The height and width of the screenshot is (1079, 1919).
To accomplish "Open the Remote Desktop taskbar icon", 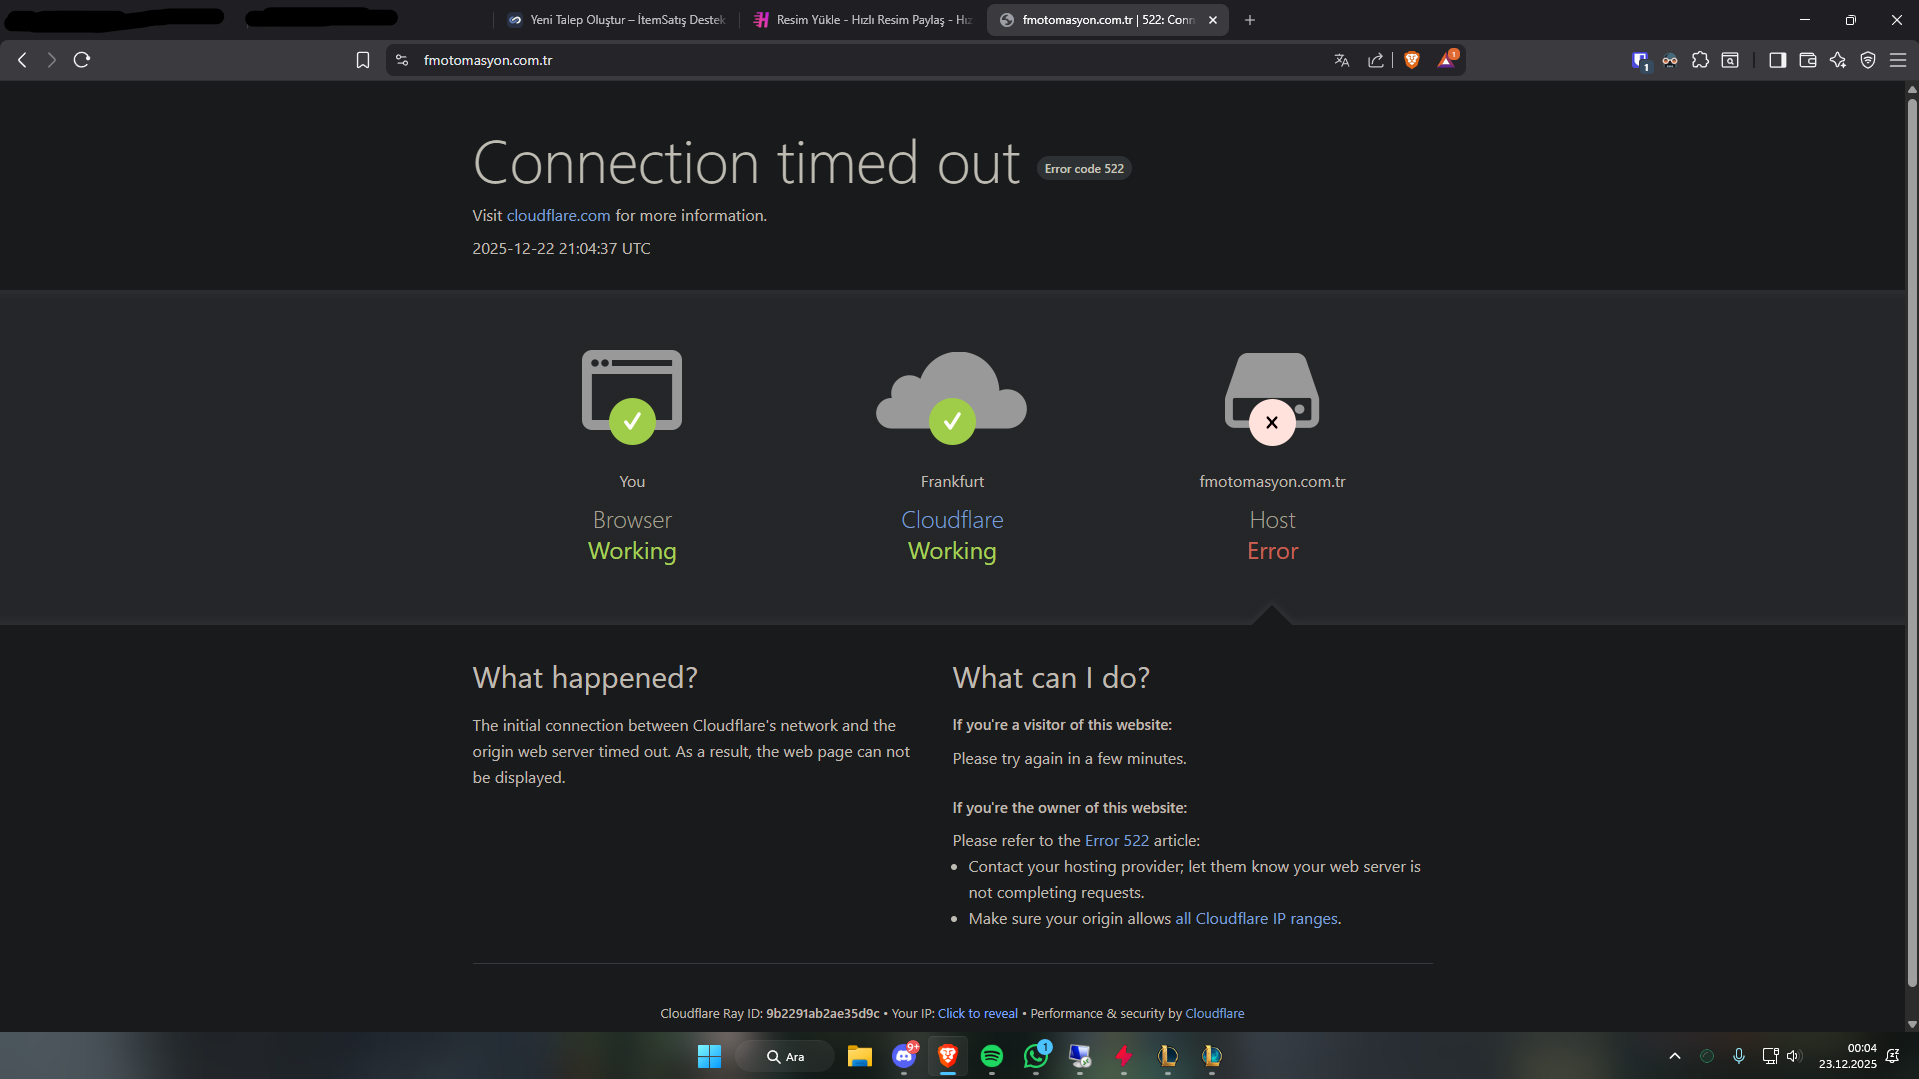I will pyautogui.click(x=1080, y=1056).
